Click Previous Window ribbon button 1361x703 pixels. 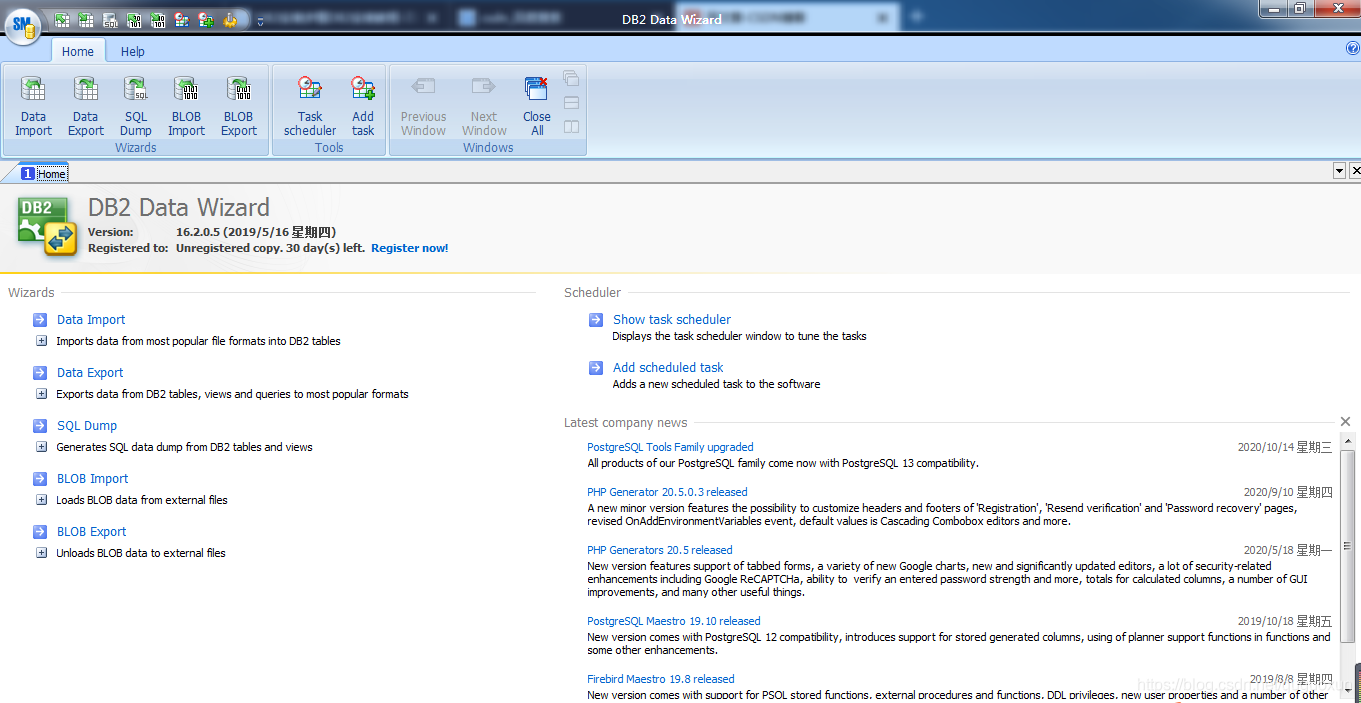[424, 106]
